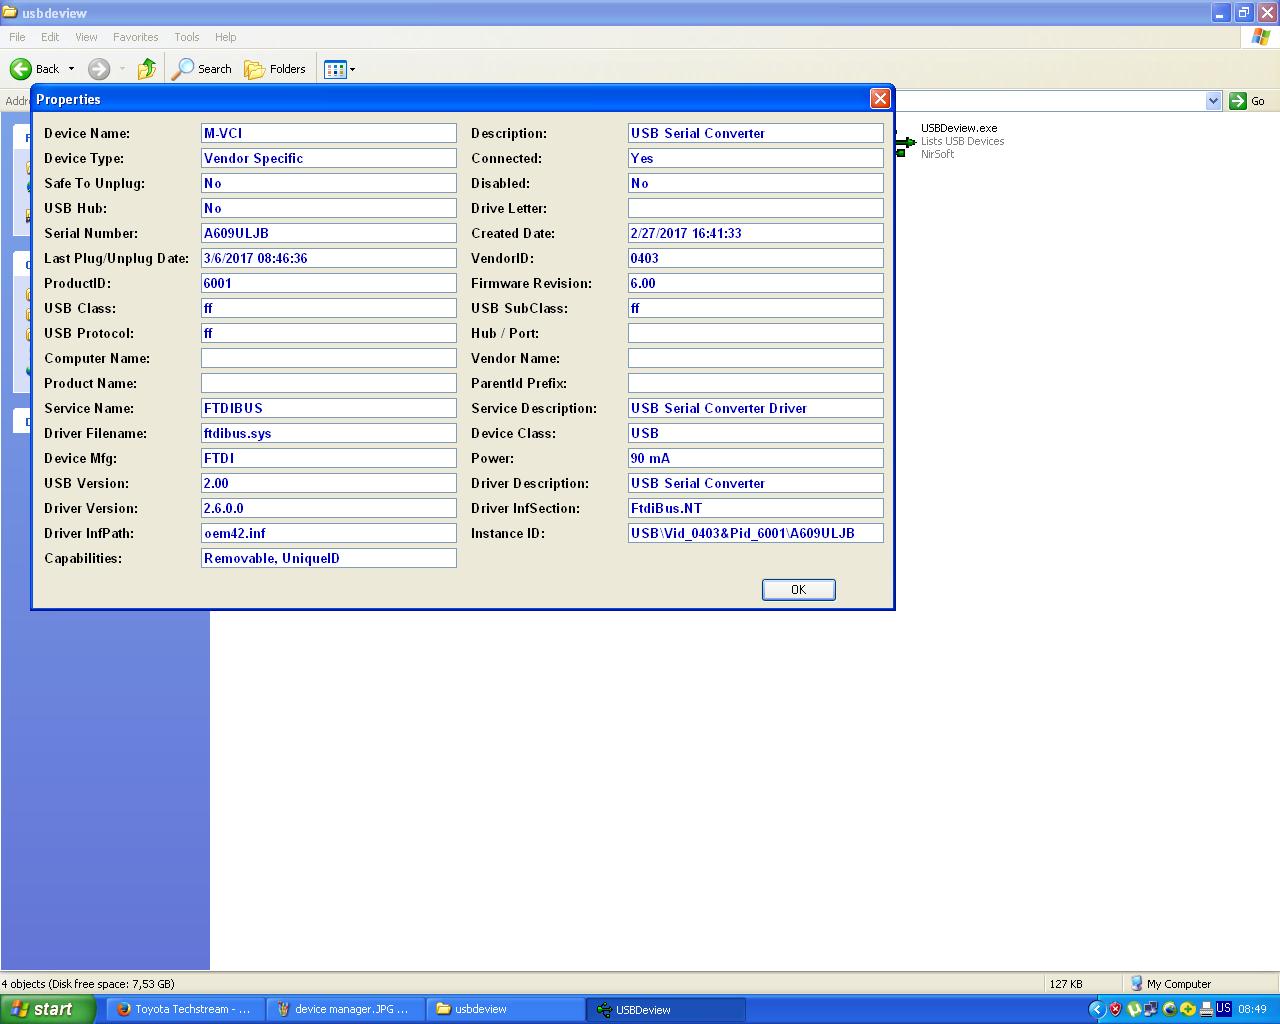Open the Tools menu
Image resolution: width=1280 pixels, height=1024 pixels.
pyautogui.click(x=187, y=37)
